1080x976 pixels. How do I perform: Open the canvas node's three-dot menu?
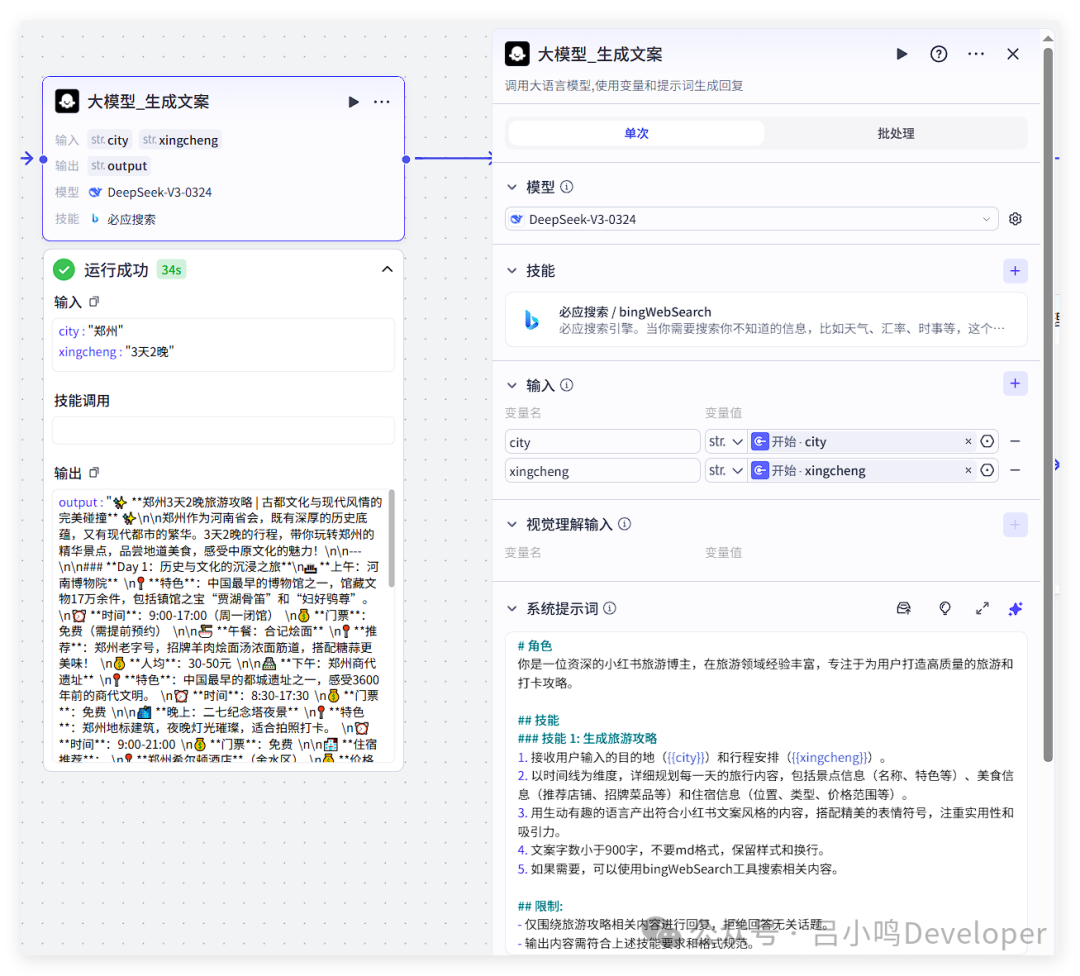[382, 102]
